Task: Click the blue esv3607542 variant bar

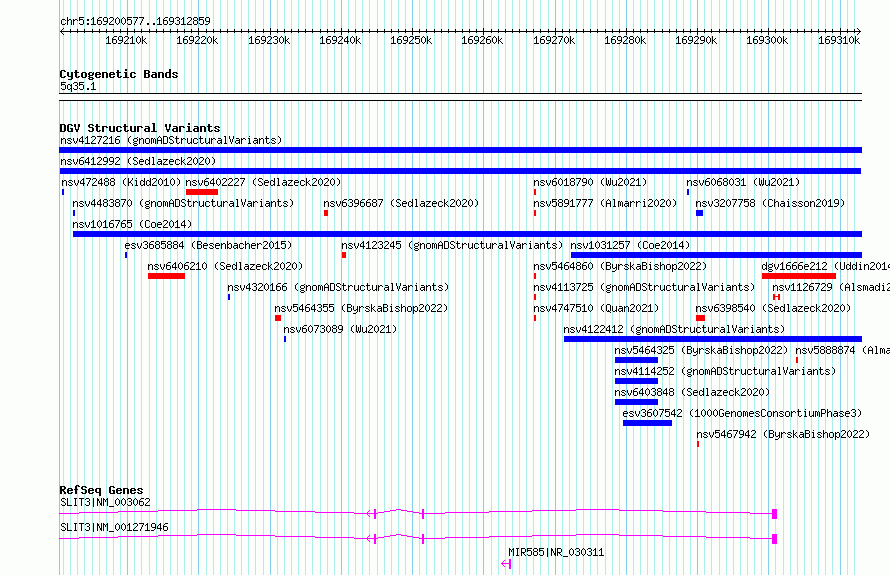Action: (647, 423)
